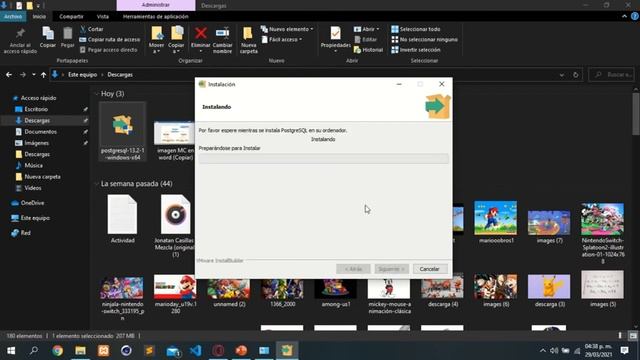
Task: Open the notification center icon
Action: (x=624, y=351)
